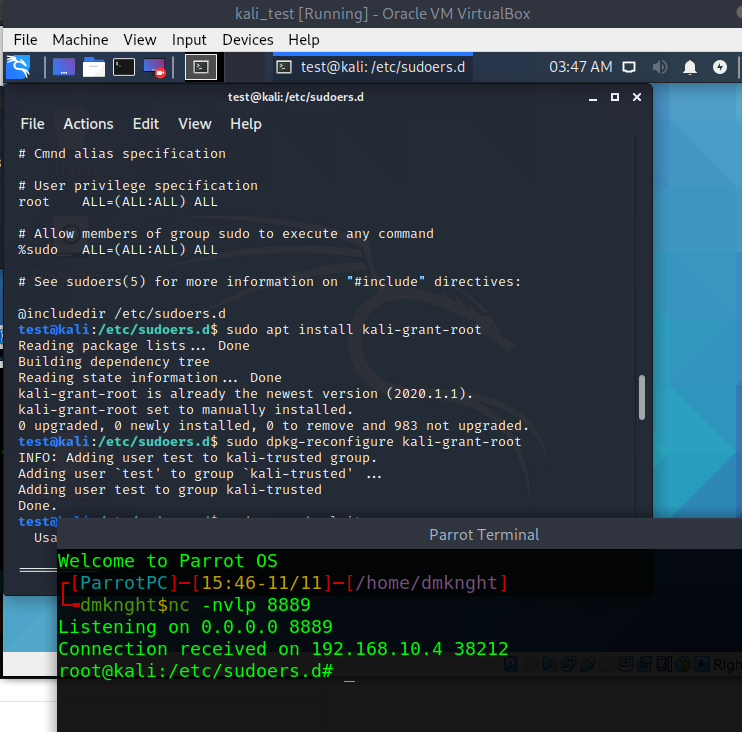
Task: Click the USB indicator in the VirtualBox status bar
Action: pyautogui.click(x=587, y=664)
